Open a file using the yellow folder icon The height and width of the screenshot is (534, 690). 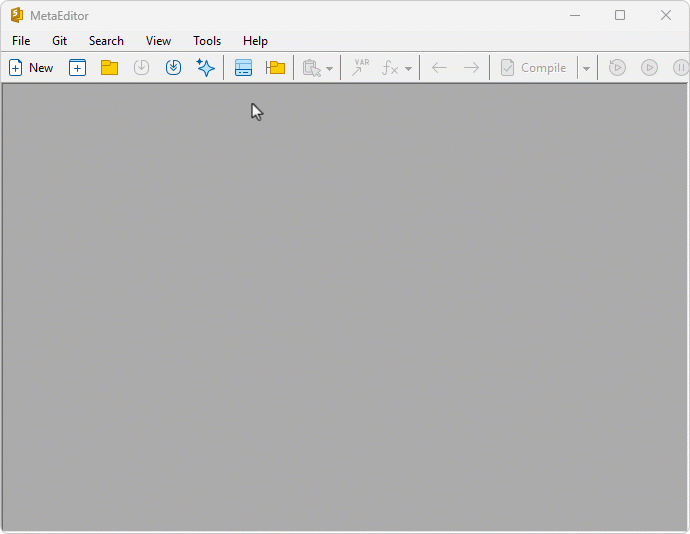pos(109,68)
